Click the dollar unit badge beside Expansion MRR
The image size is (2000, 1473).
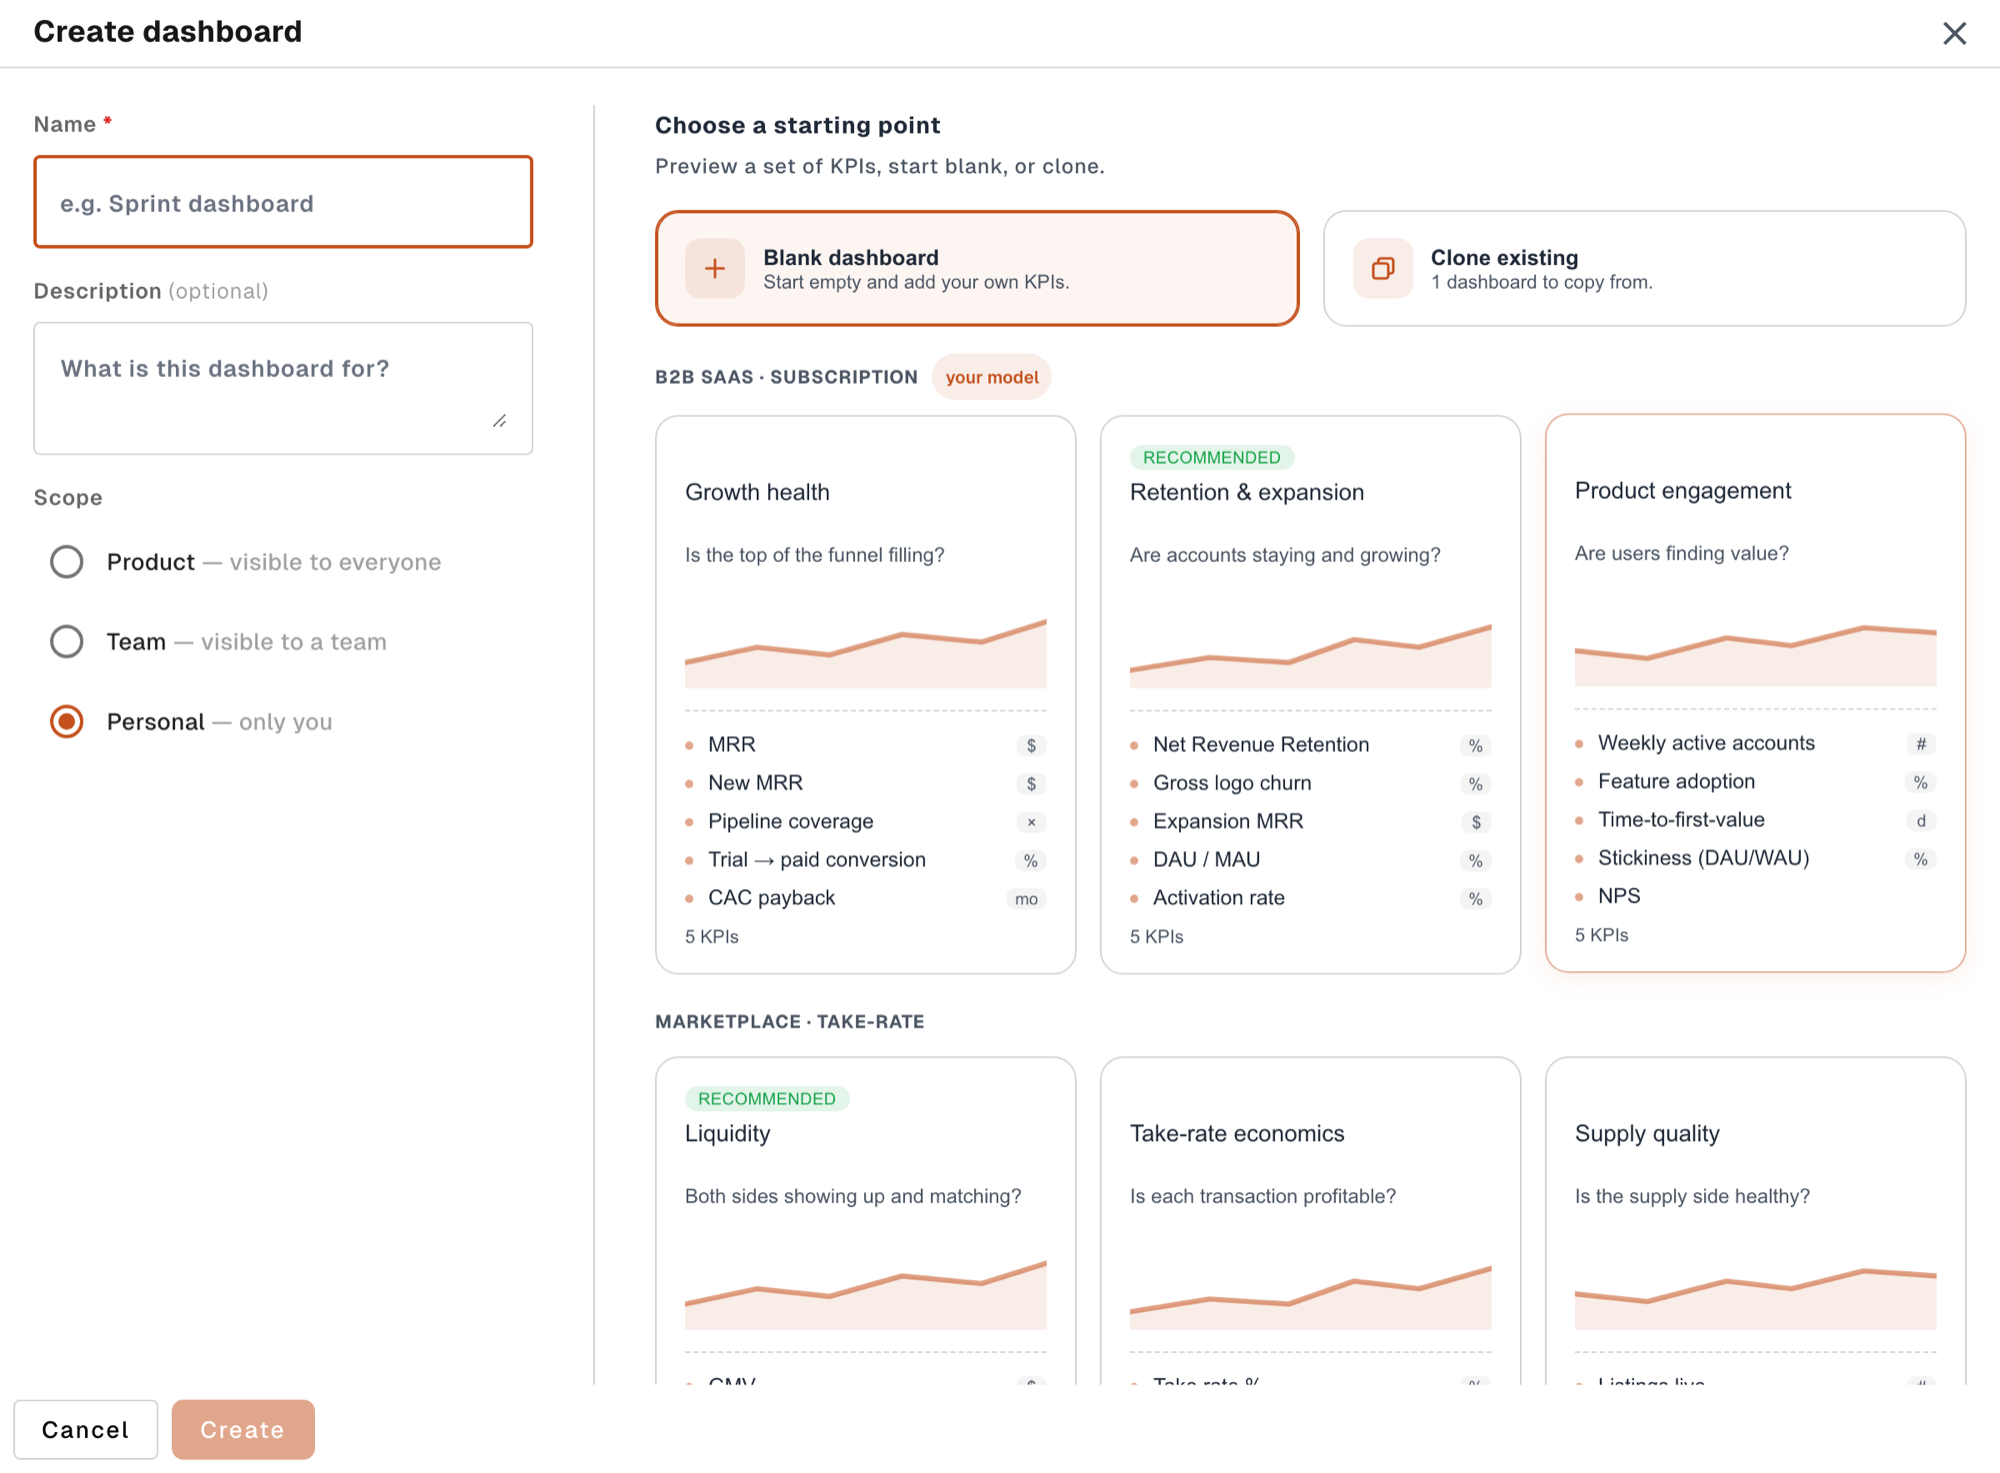(x=1476, y=822)
